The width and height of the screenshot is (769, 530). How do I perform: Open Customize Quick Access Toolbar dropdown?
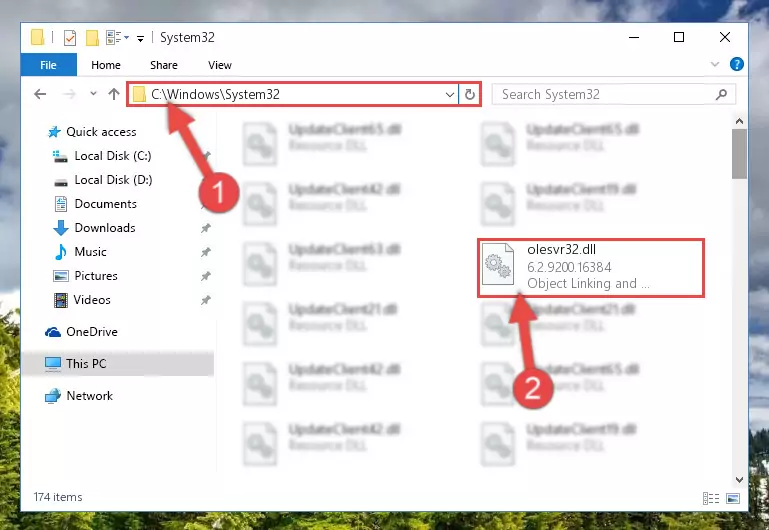coord(141,38)
